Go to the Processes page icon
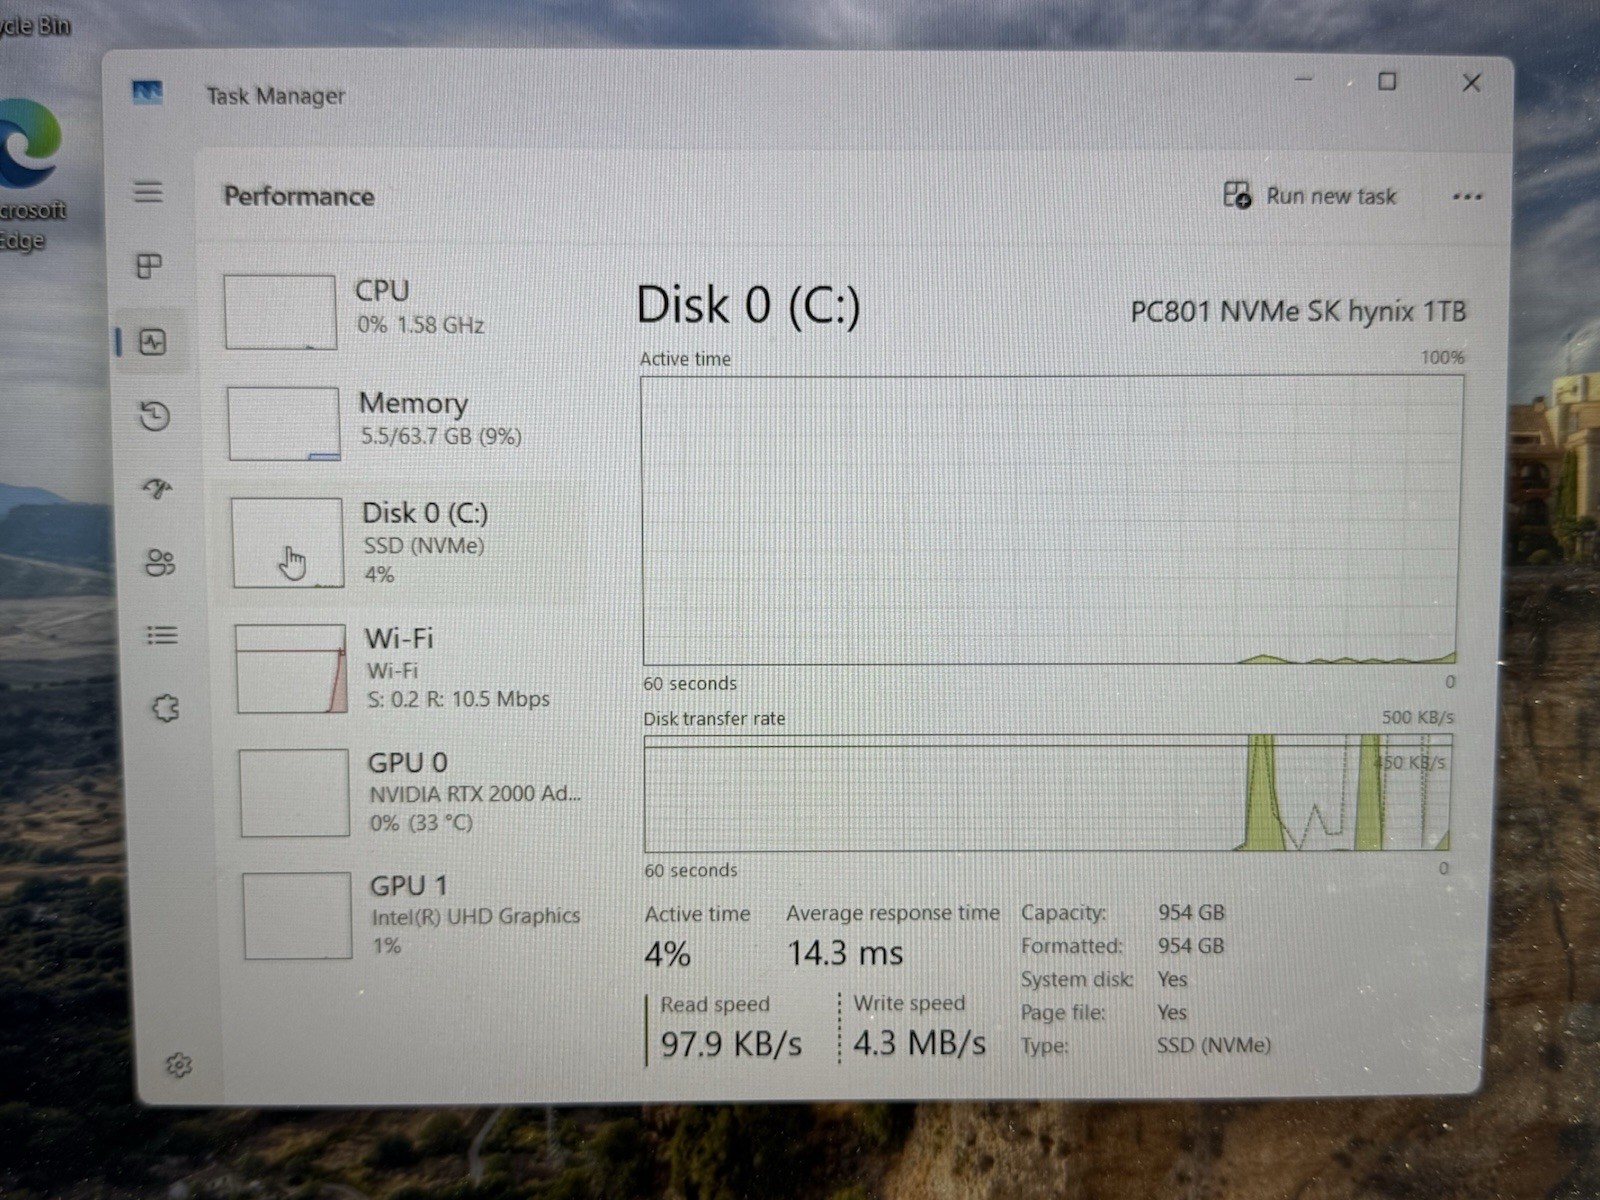 (149, 266)
